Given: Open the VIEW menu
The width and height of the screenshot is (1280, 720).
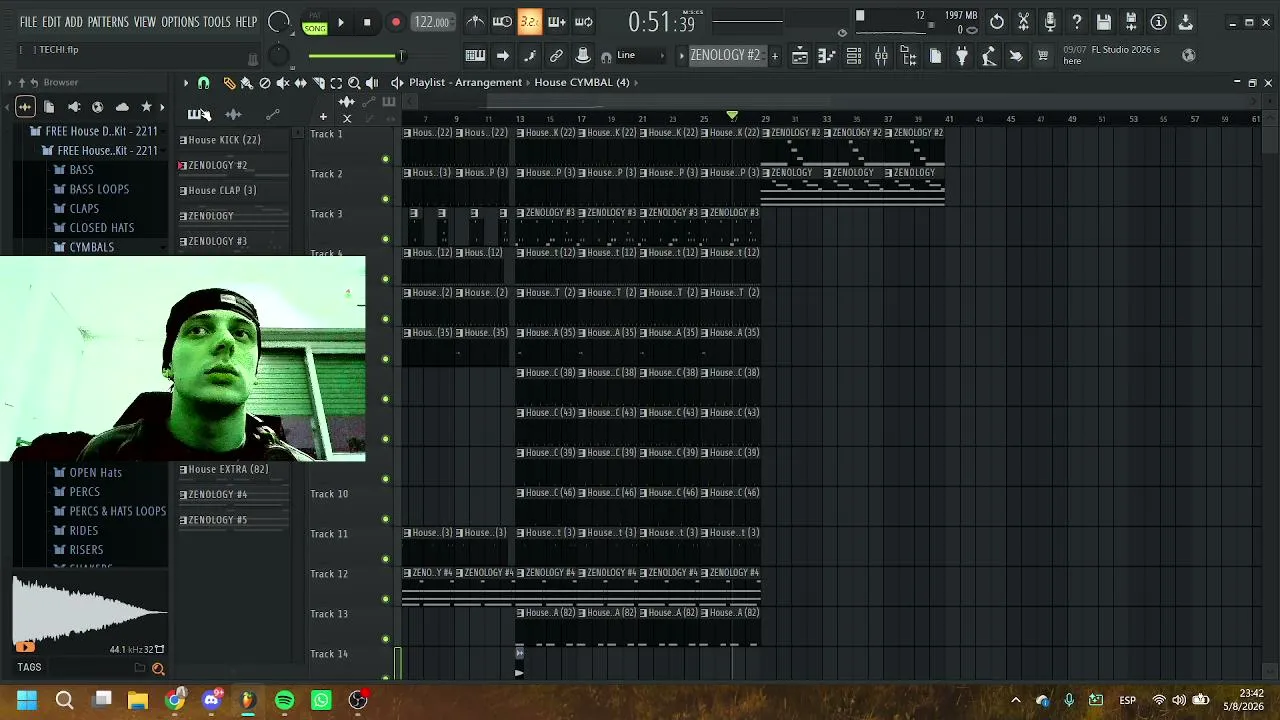Looking at the screenshot, I should (x=145, y=22).
